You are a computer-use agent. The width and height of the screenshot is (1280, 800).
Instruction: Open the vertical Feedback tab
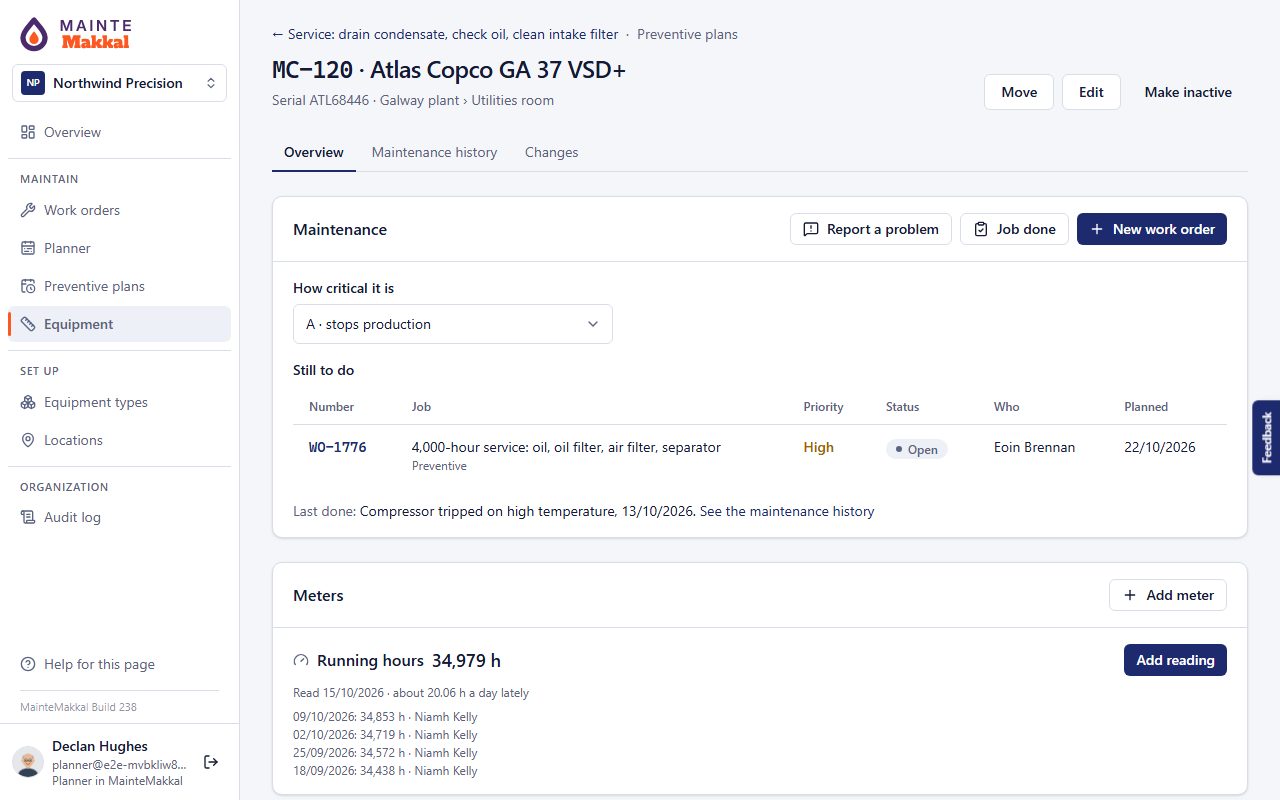pos(1266,437)
